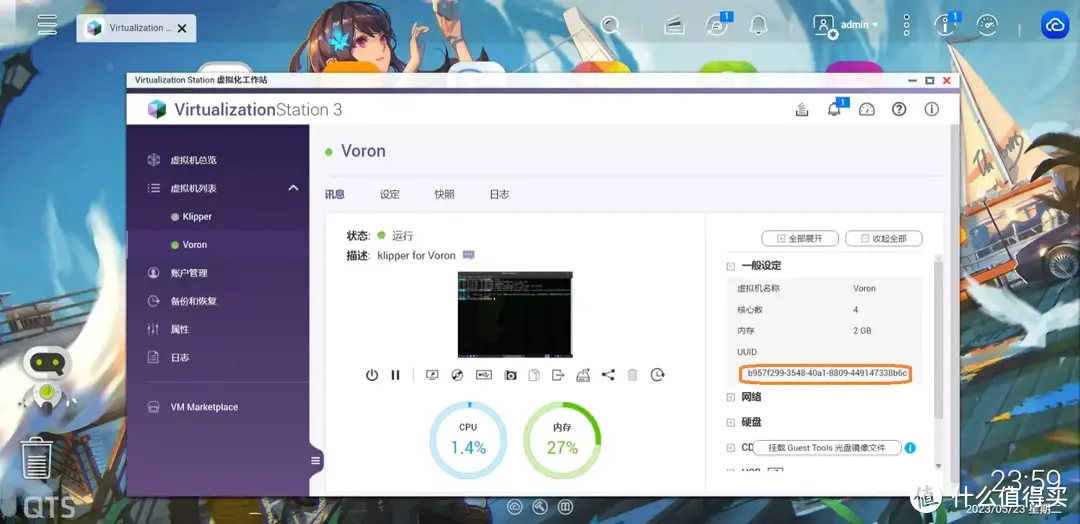Image resolution: width=1080 pixels, height=524 pixels.
Task: Click the 内存 value 2 GB
Action: click(x=862, y=331)
